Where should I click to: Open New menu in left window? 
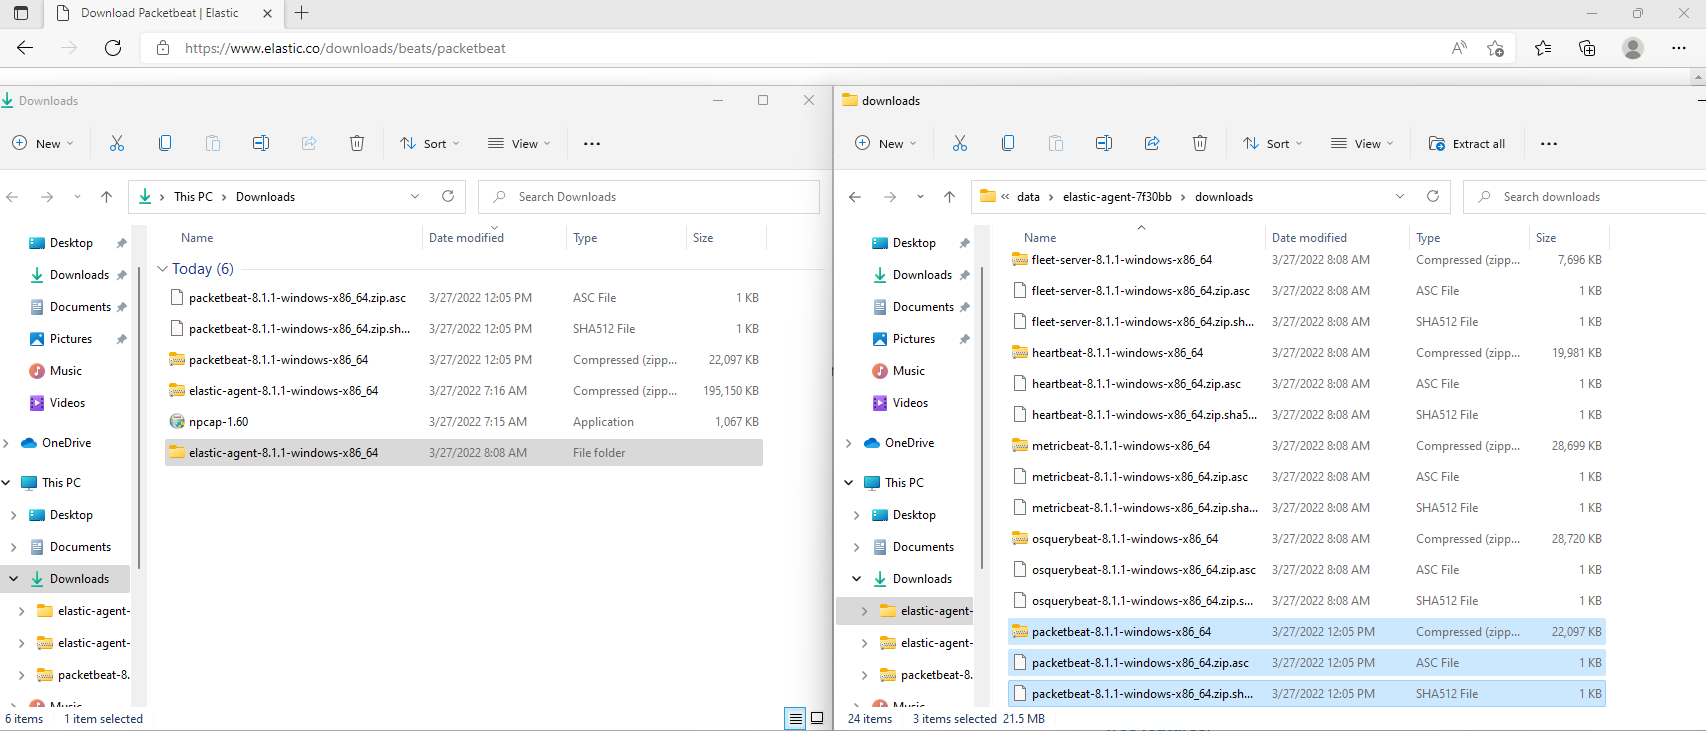pyautogui.click(x=43, y=144)
